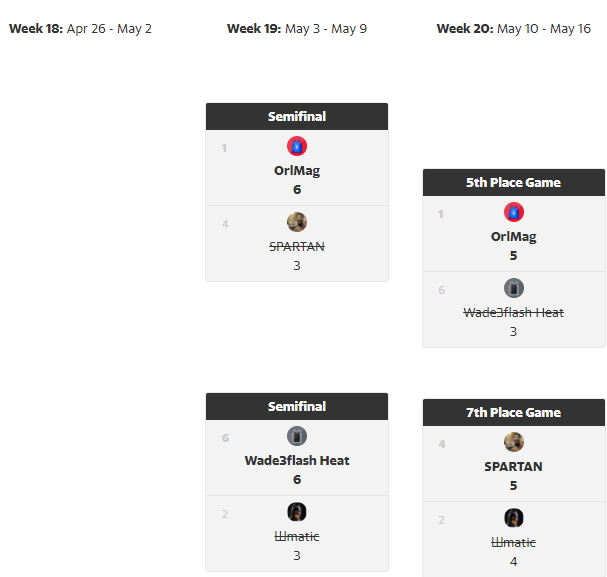Select the 7th Place Game header
607x577 pixels.
(514, 412)
